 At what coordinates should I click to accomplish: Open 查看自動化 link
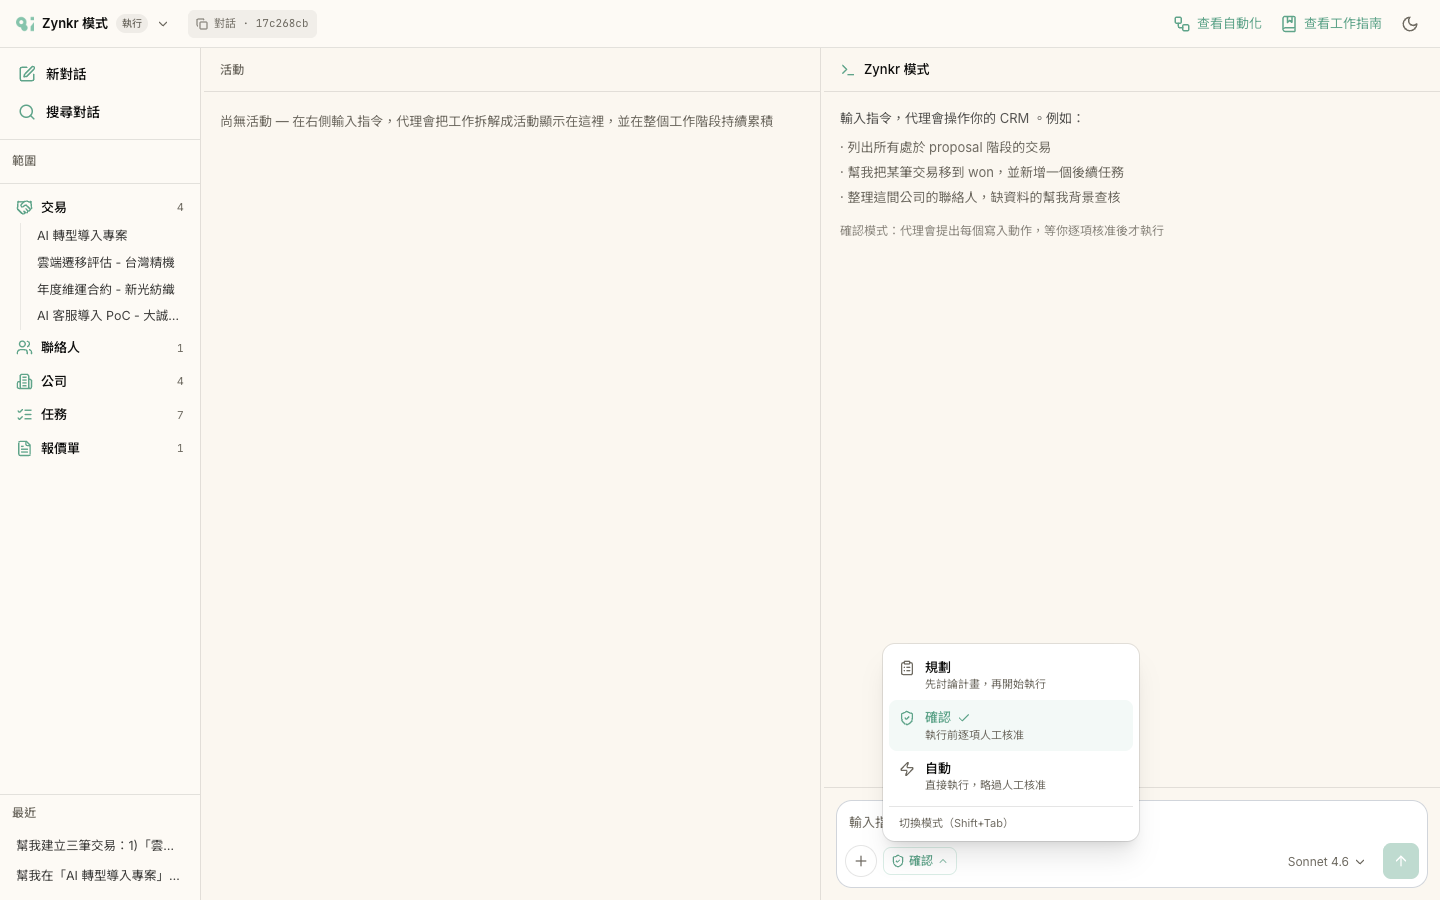click(x=1217, y=23)
